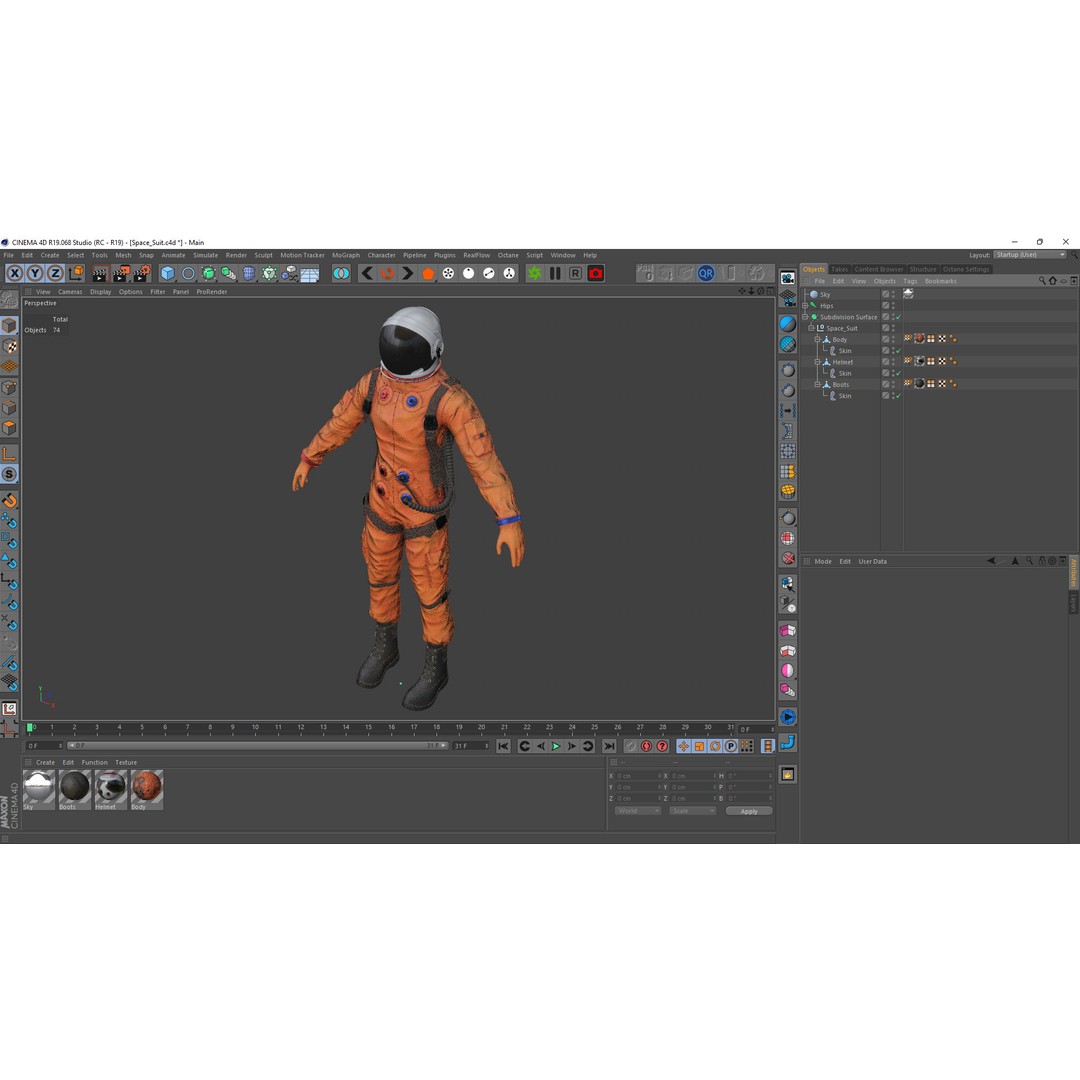Click the flame window sidebar icon
This screenshot has height=1080, width=1080.
coord(788,775)
